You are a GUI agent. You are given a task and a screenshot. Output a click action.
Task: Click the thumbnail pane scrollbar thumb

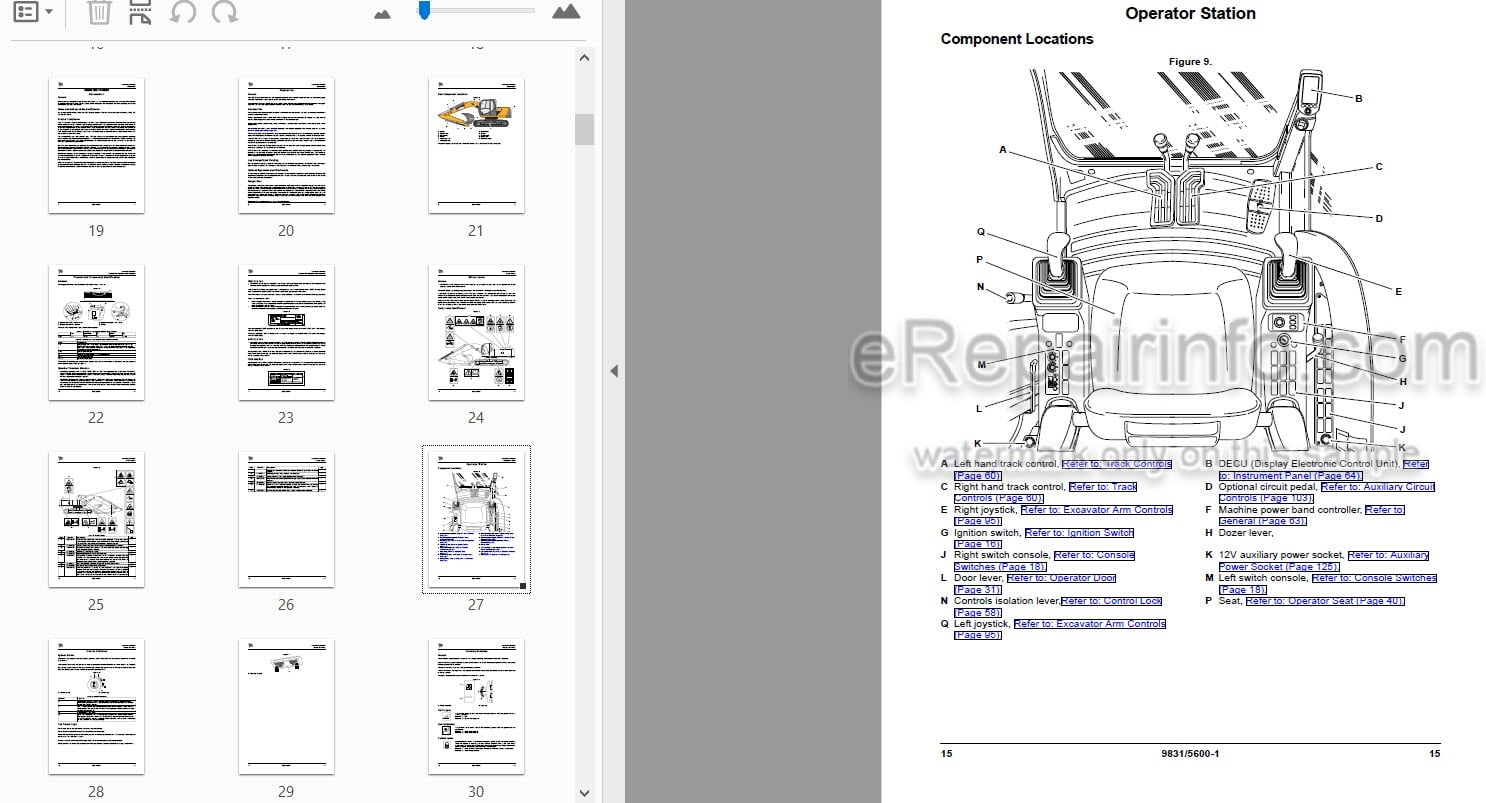584,129
